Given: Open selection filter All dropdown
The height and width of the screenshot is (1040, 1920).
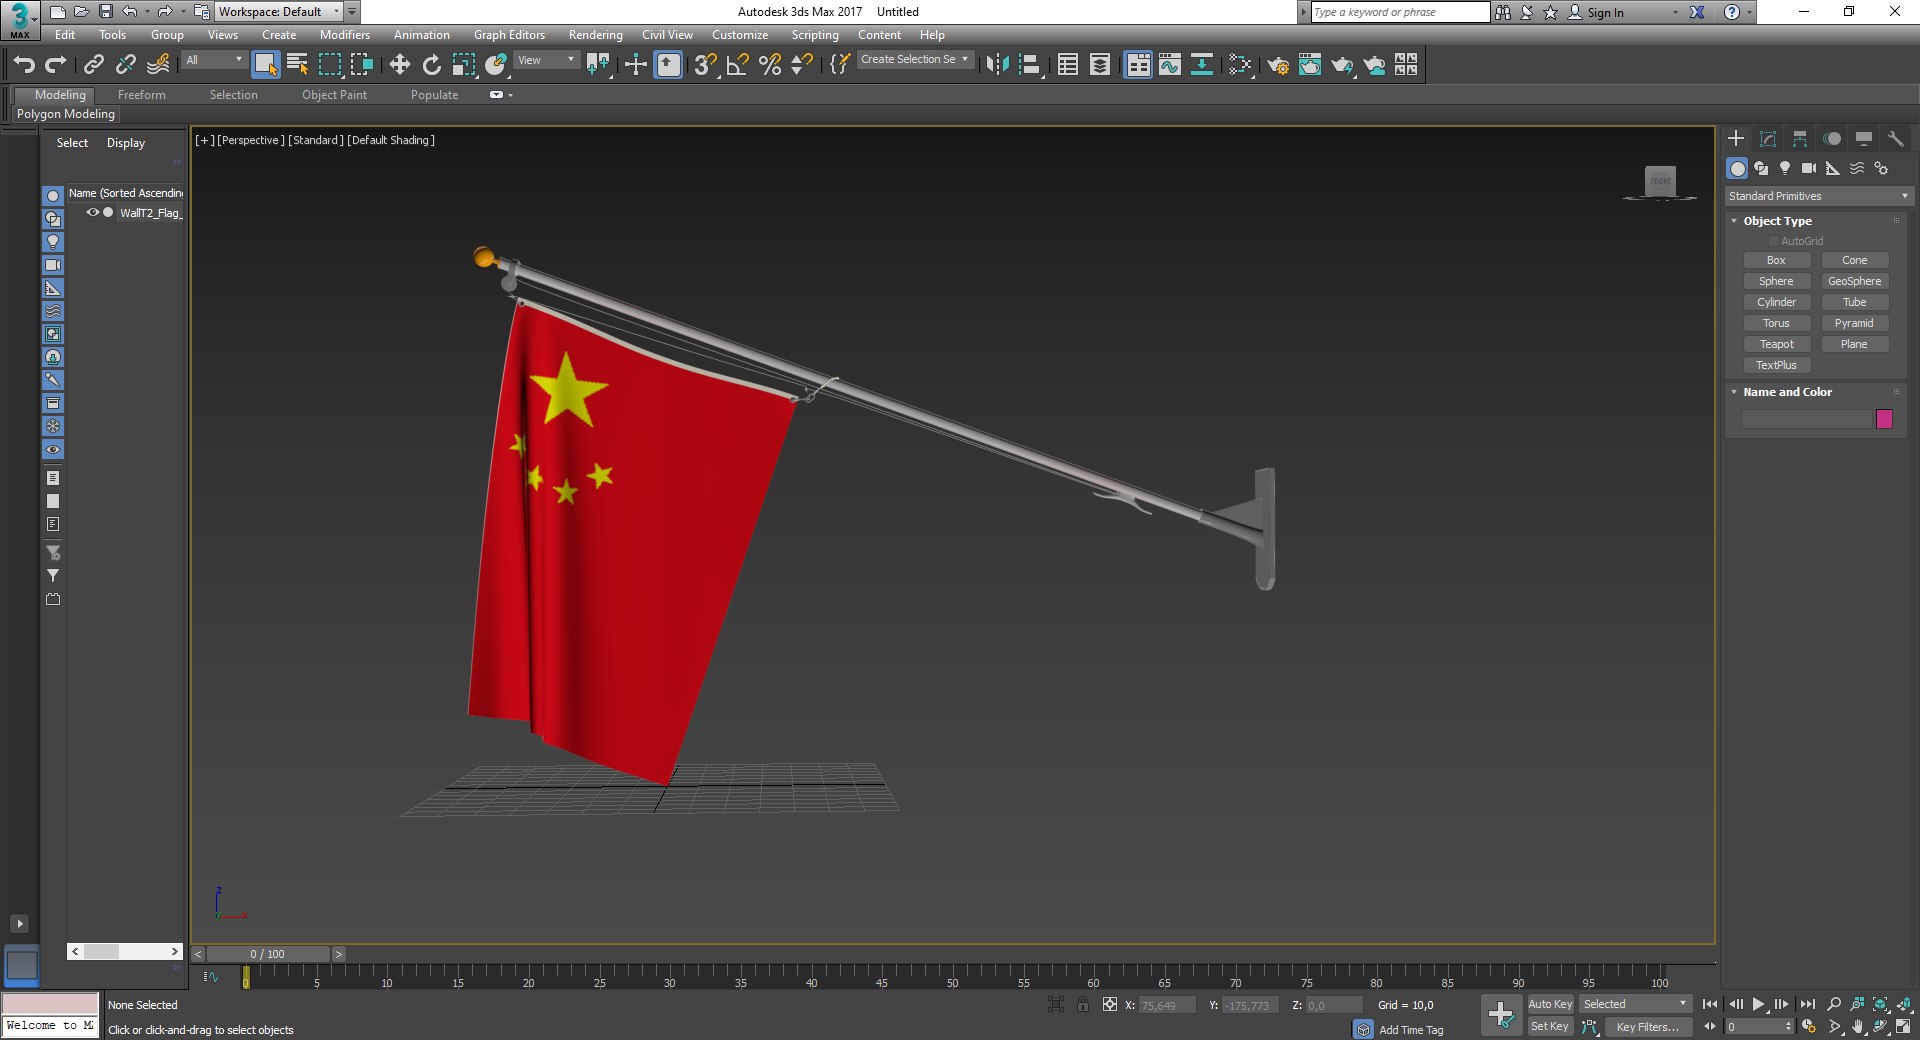Looking at the screenshot, I should (214, 60).
